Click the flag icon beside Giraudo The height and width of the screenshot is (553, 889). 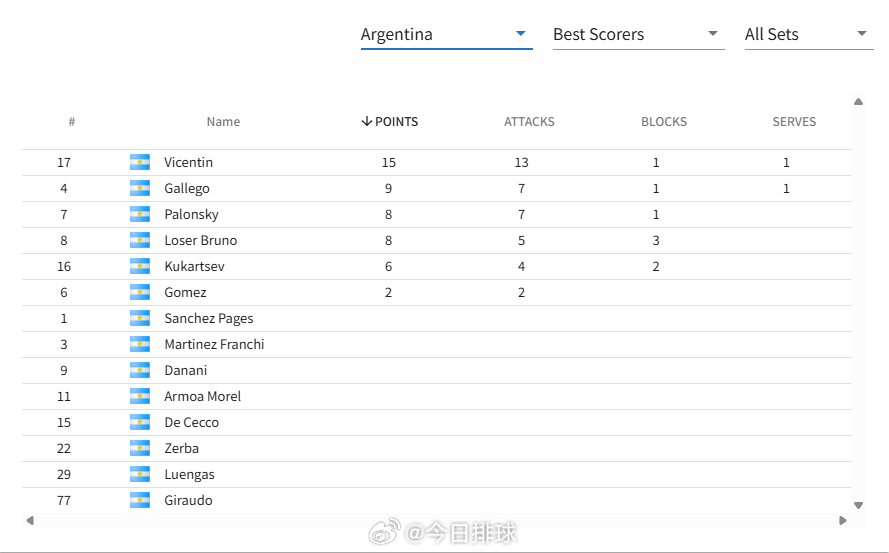pyautogui.click(x=139, y=500)
